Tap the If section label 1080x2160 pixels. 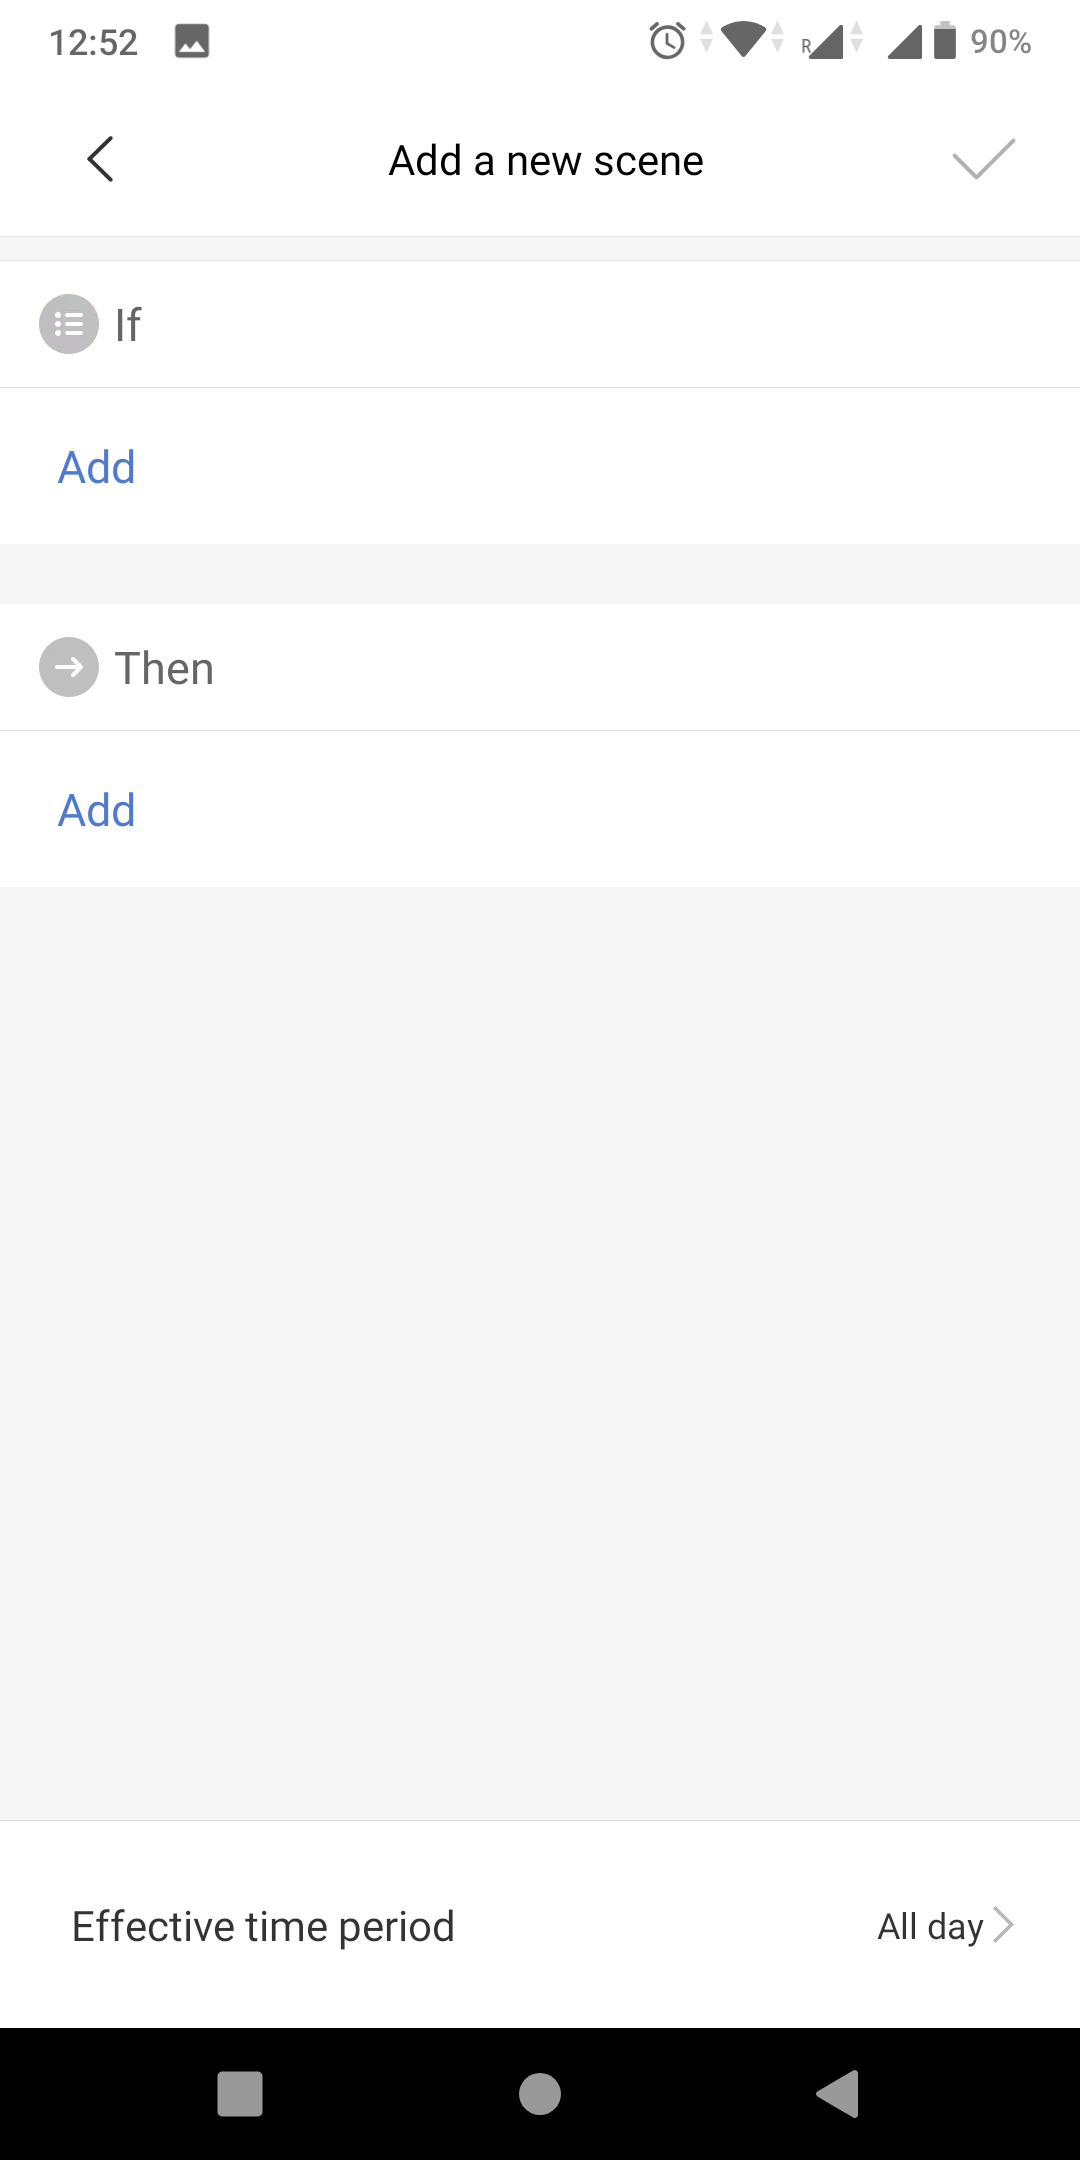[128, 325]
